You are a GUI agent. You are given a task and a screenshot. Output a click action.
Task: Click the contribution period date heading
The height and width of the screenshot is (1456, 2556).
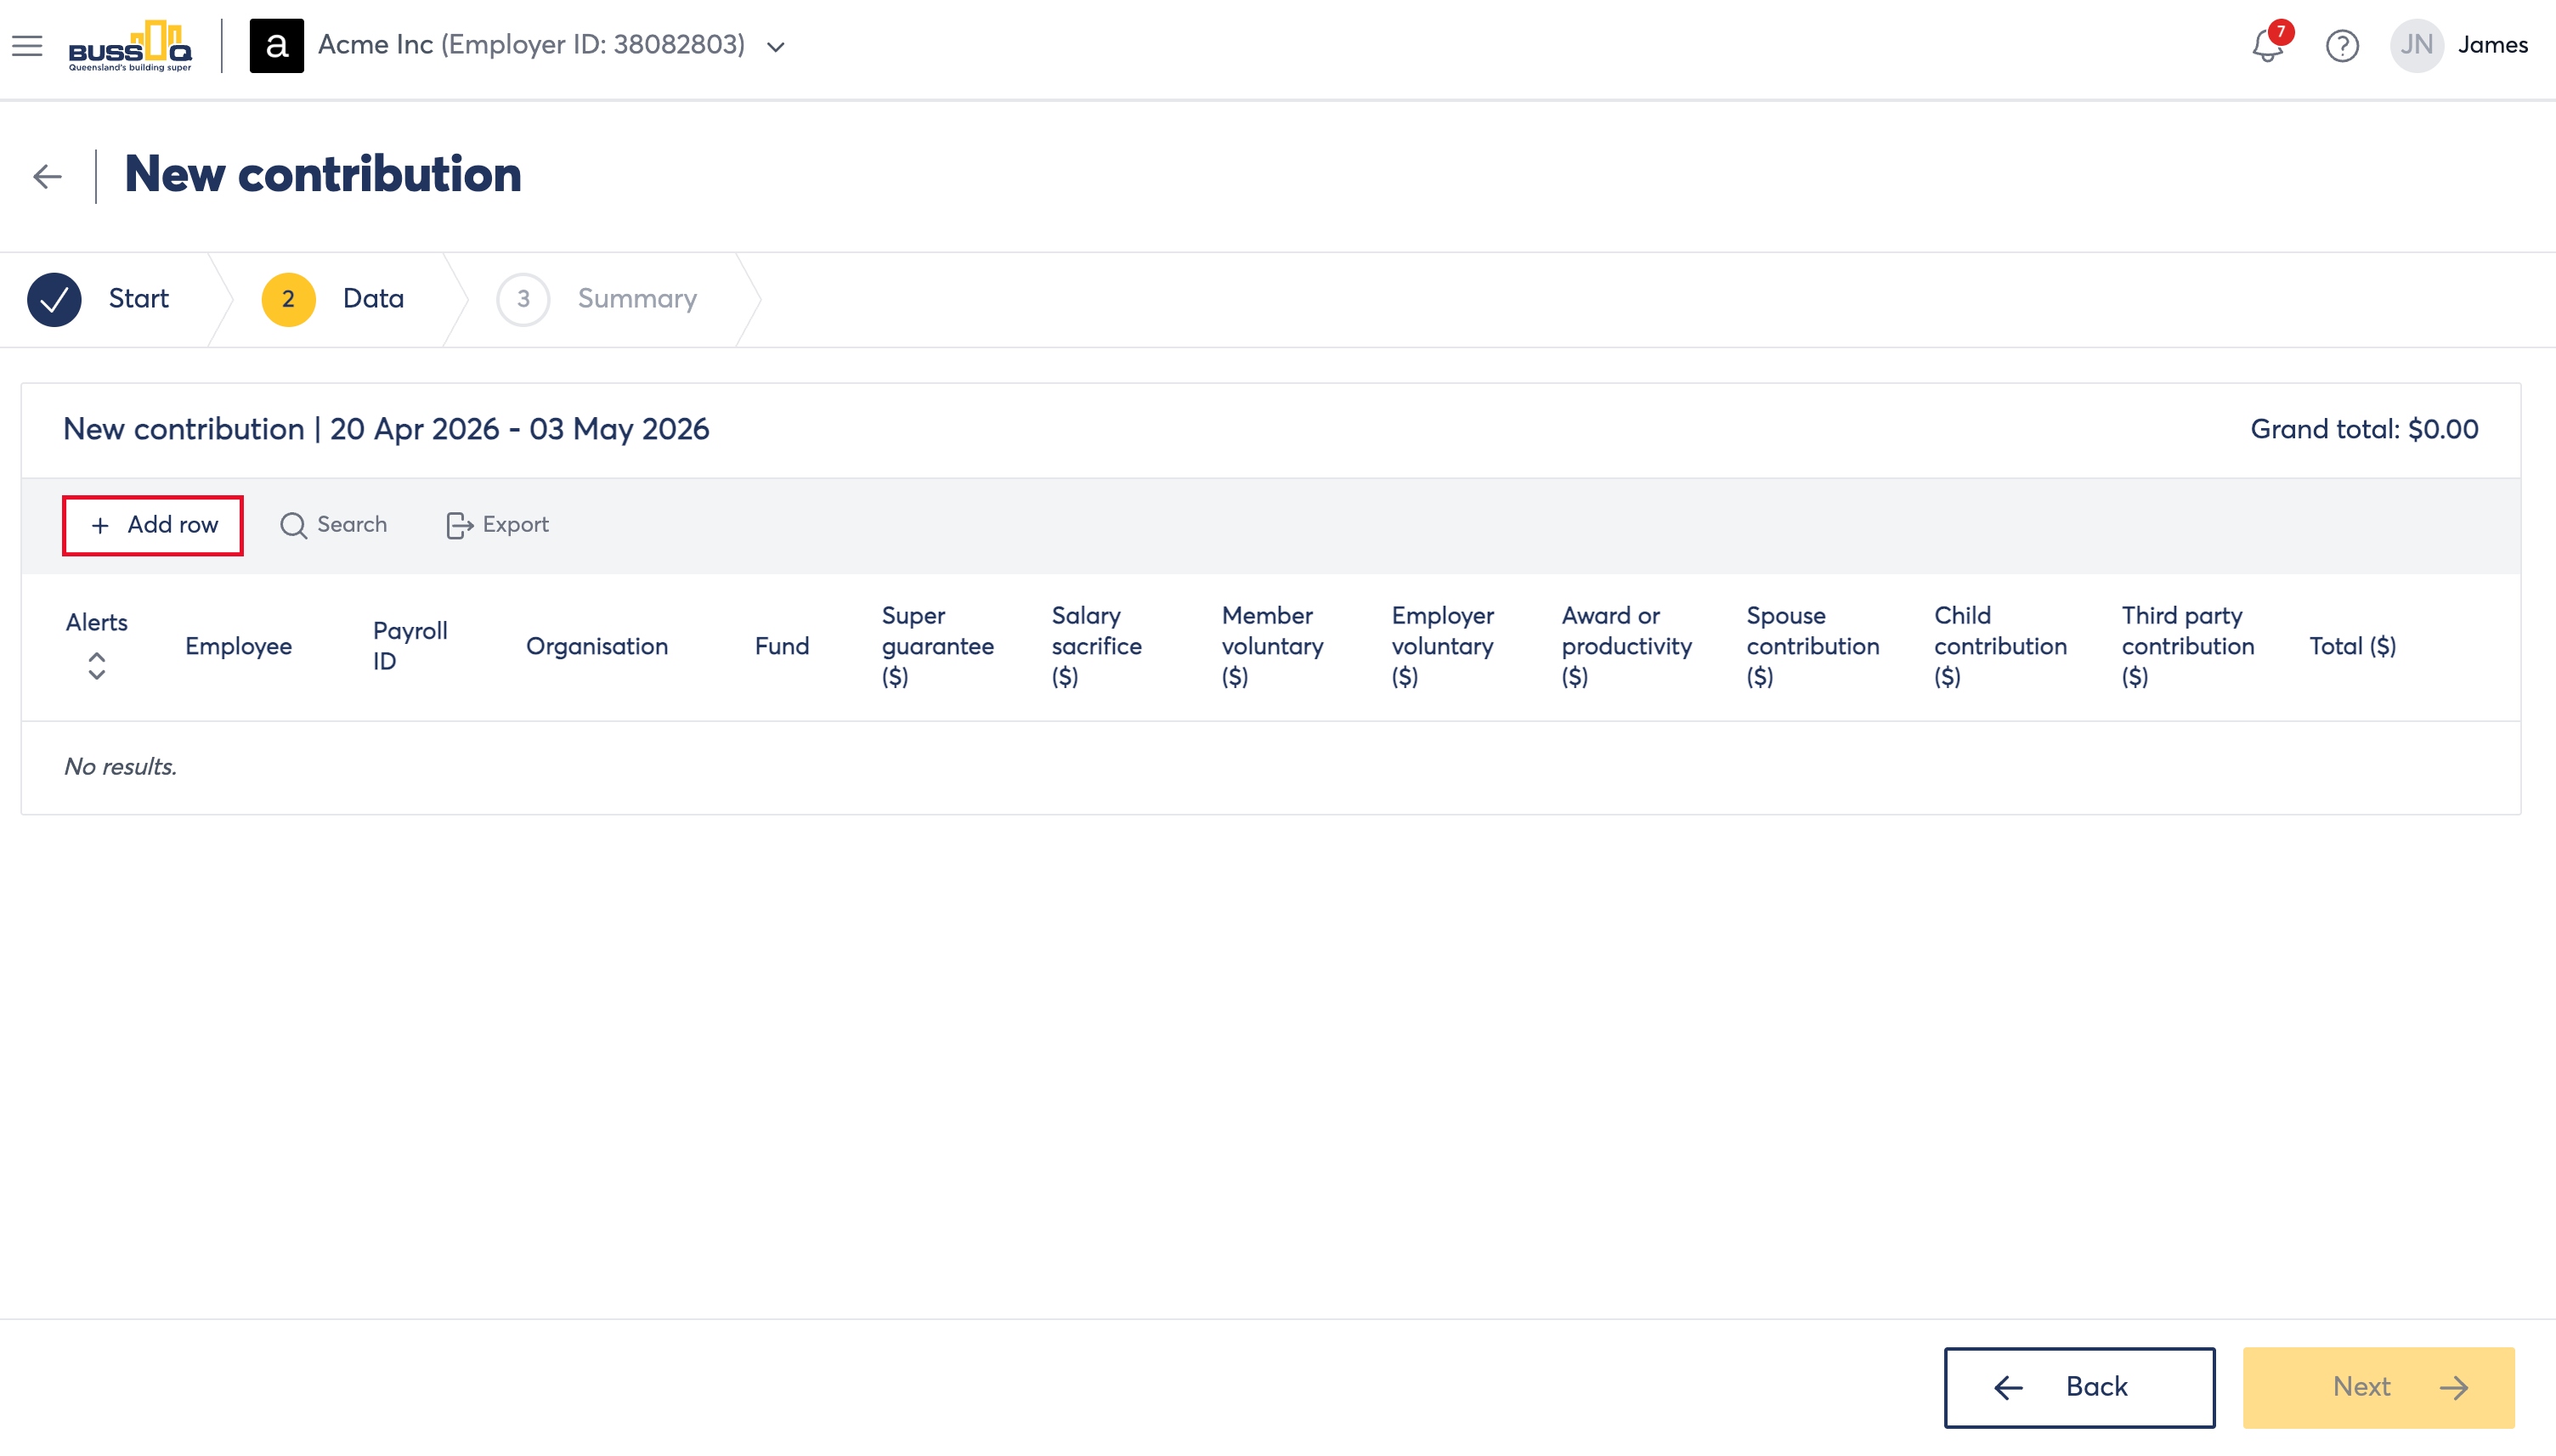[386, 430]
